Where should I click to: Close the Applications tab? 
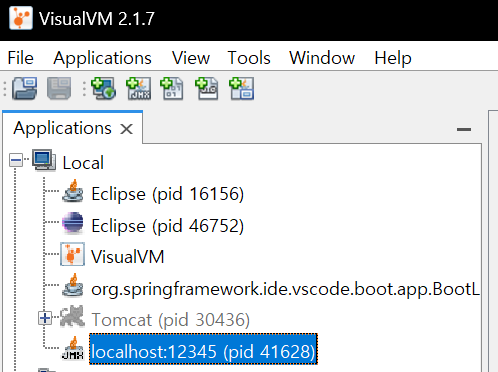tap(127, 129)
